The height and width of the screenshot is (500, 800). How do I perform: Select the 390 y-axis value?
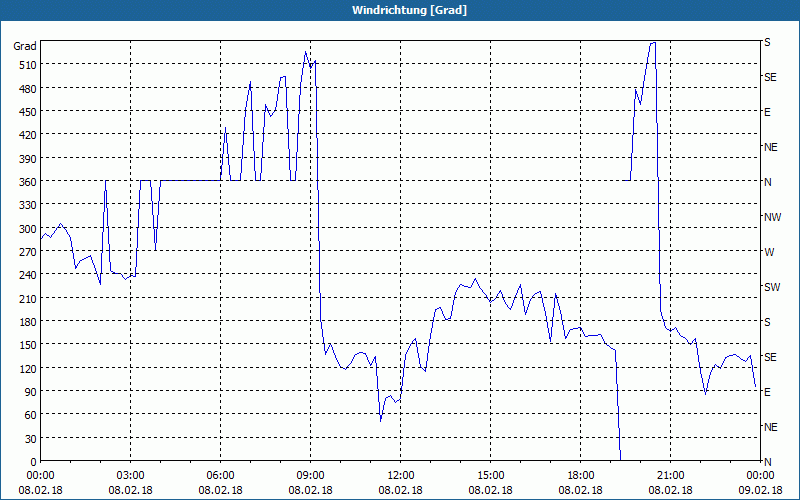28,158
